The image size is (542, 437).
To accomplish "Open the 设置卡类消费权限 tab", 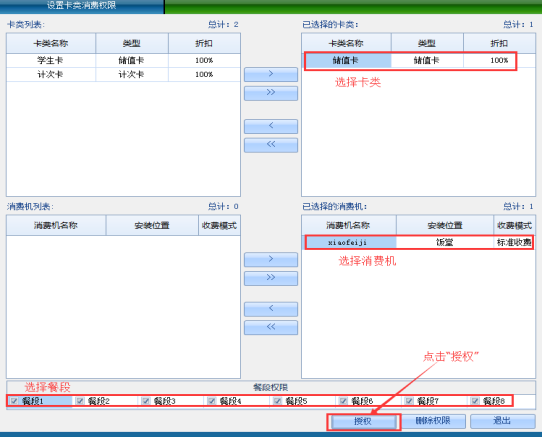I will [82, 6].
